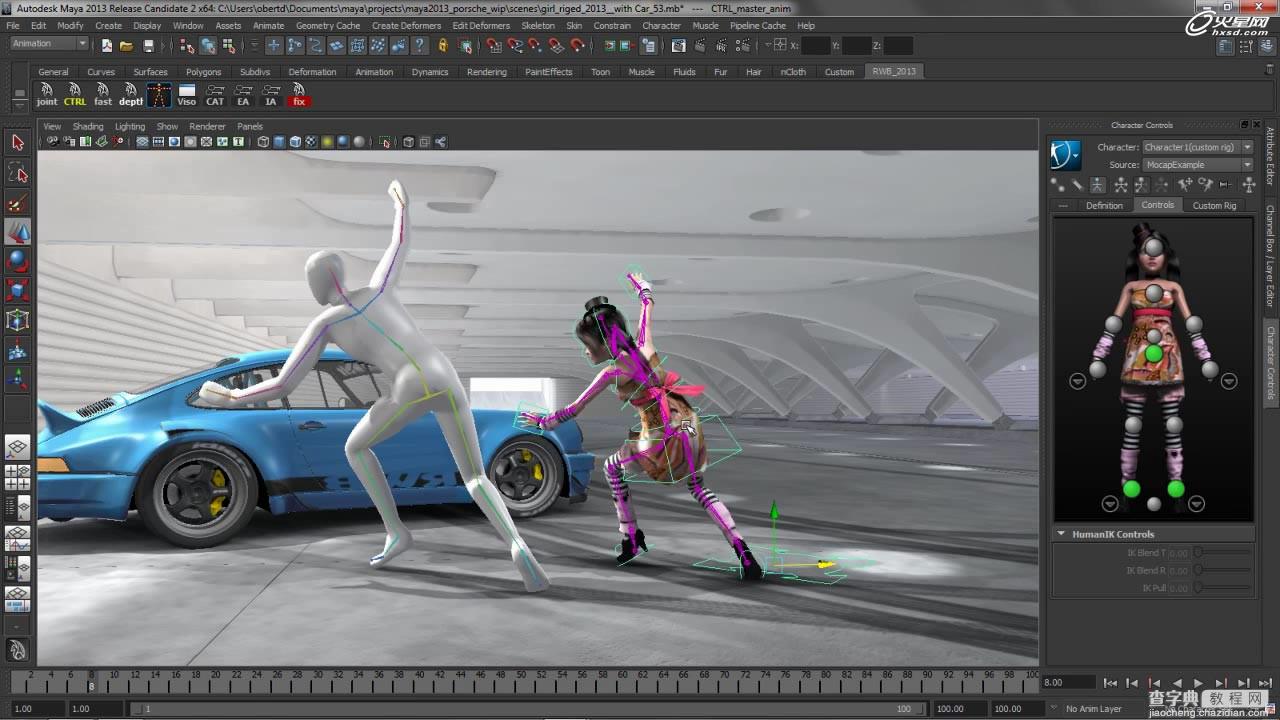
Task: Collapse the HumanIK Controls section
Action: (1061, 534)
